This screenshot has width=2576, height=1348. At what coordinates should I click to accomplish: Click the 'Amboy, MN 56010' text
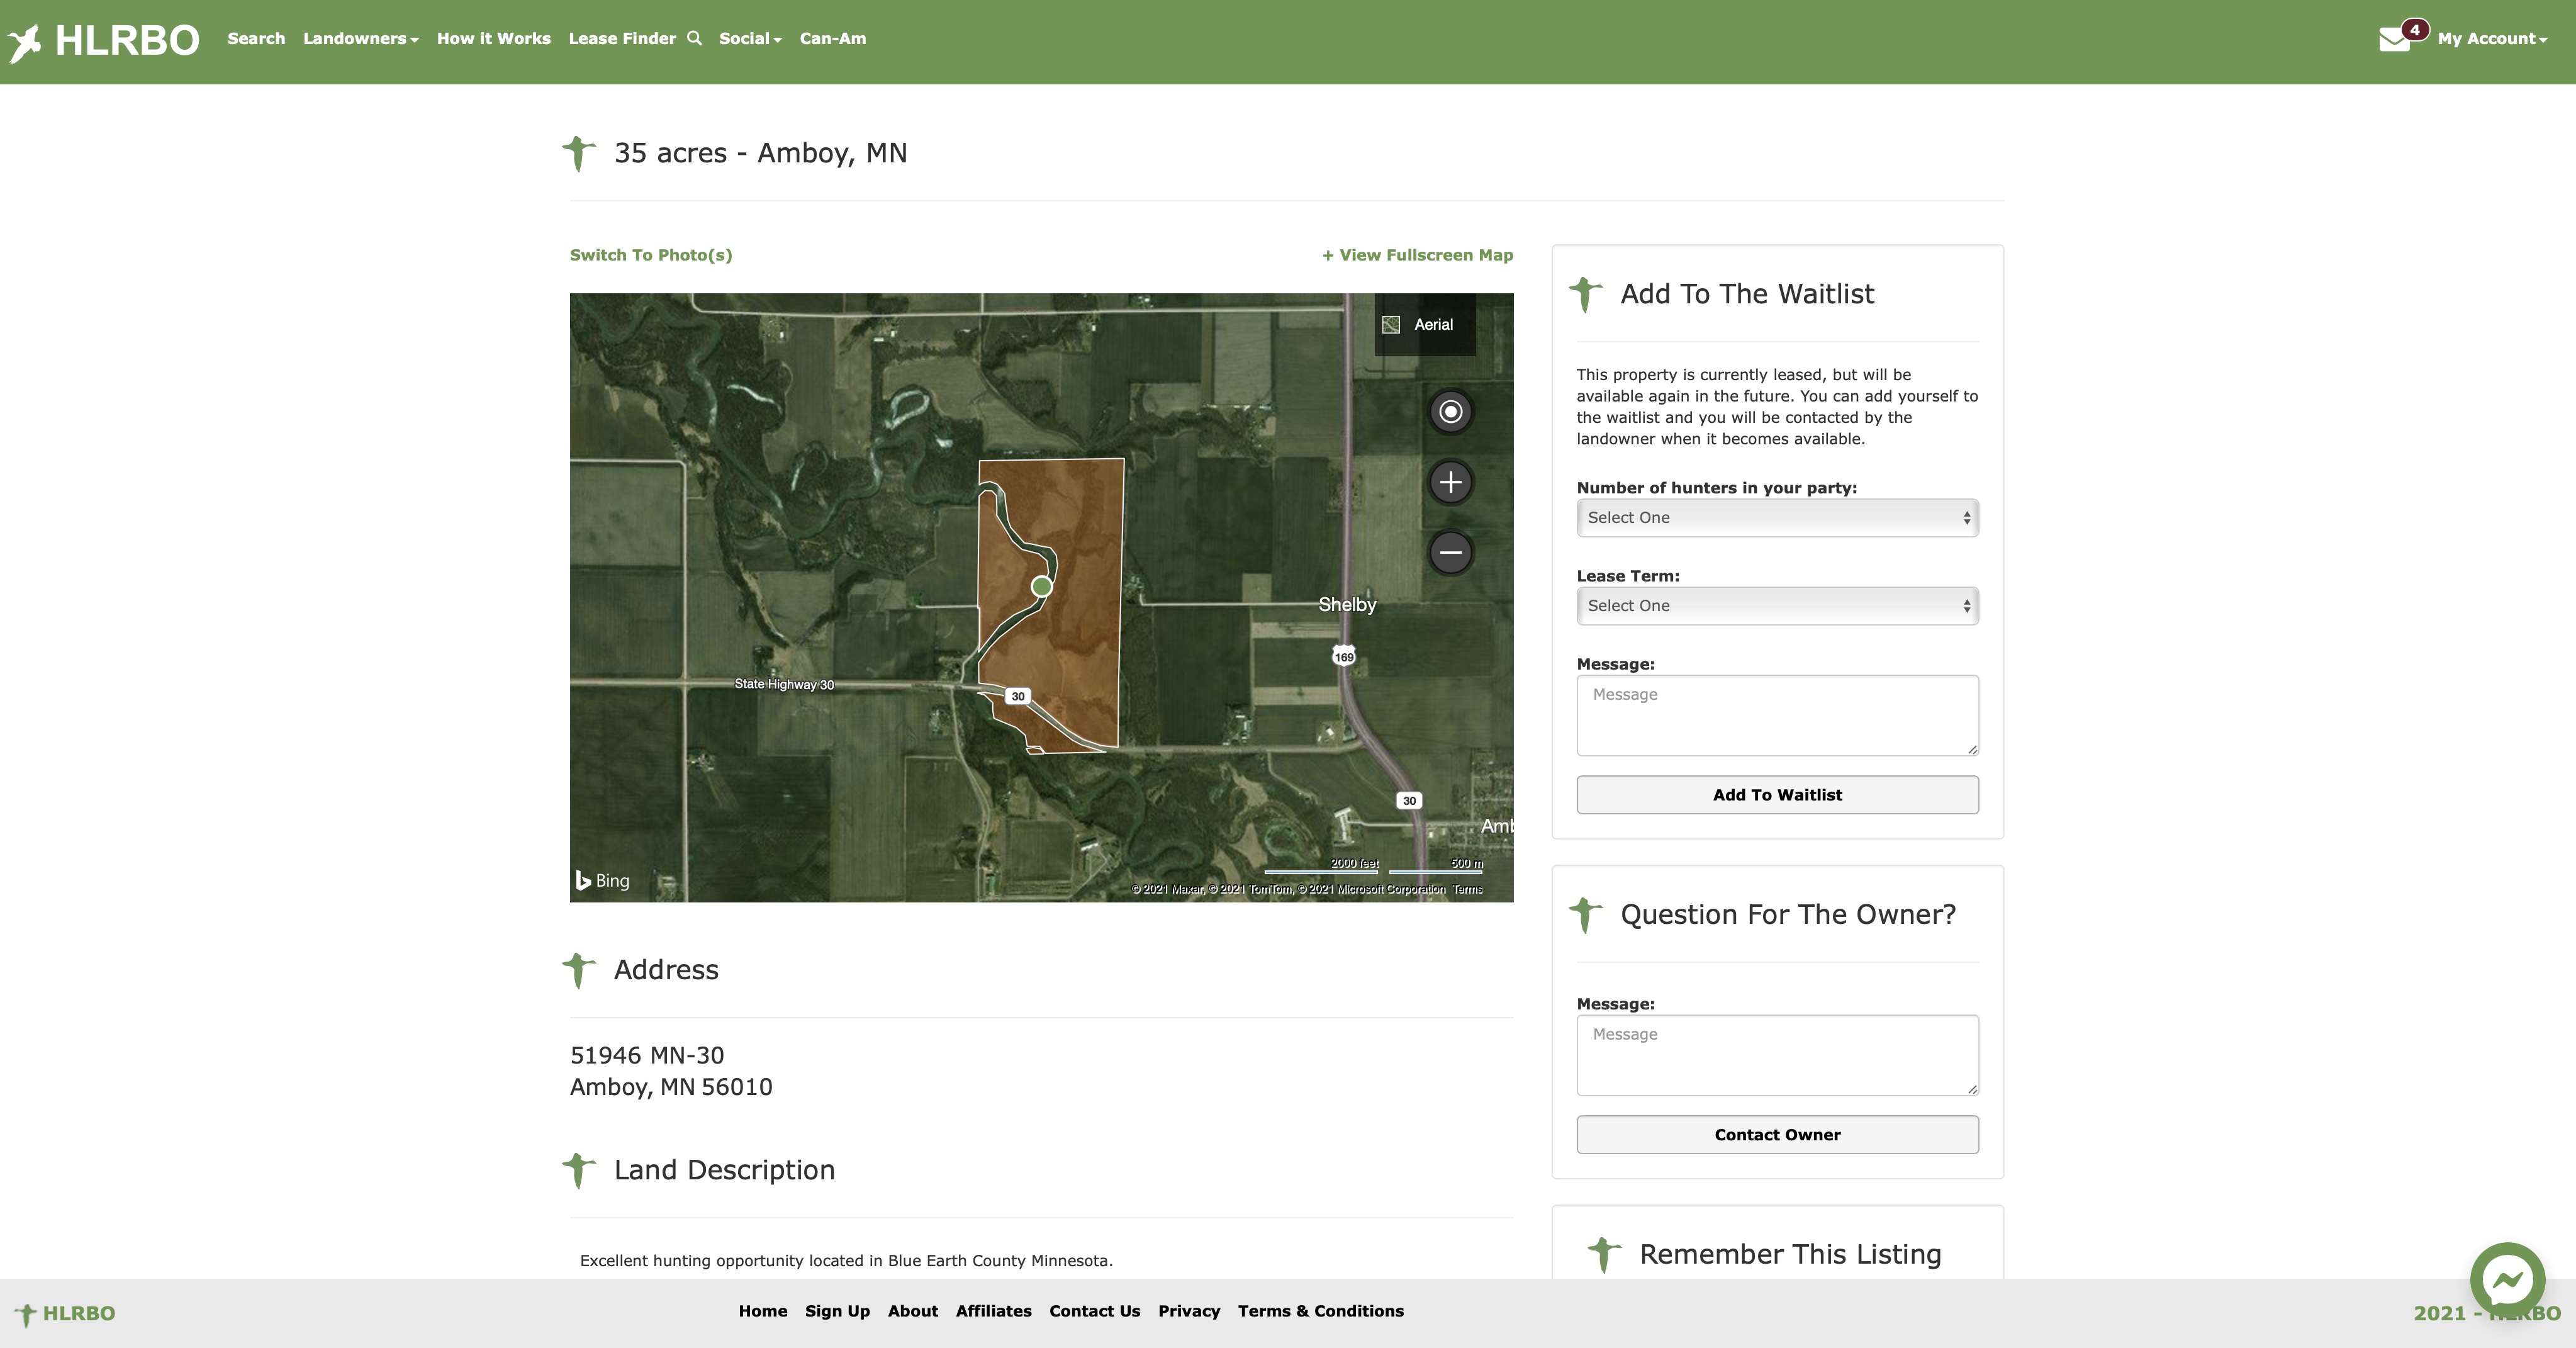pyautogui.click(x=671, y=1087)
